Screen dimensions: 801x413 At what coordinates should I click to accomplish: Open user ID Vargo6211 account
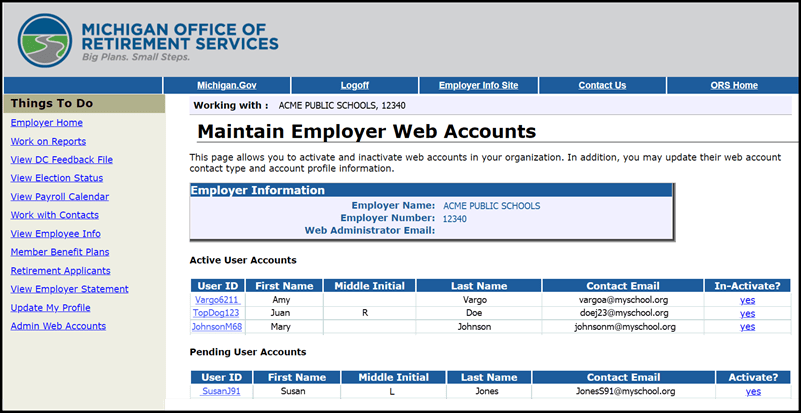[x=216, y=299]
